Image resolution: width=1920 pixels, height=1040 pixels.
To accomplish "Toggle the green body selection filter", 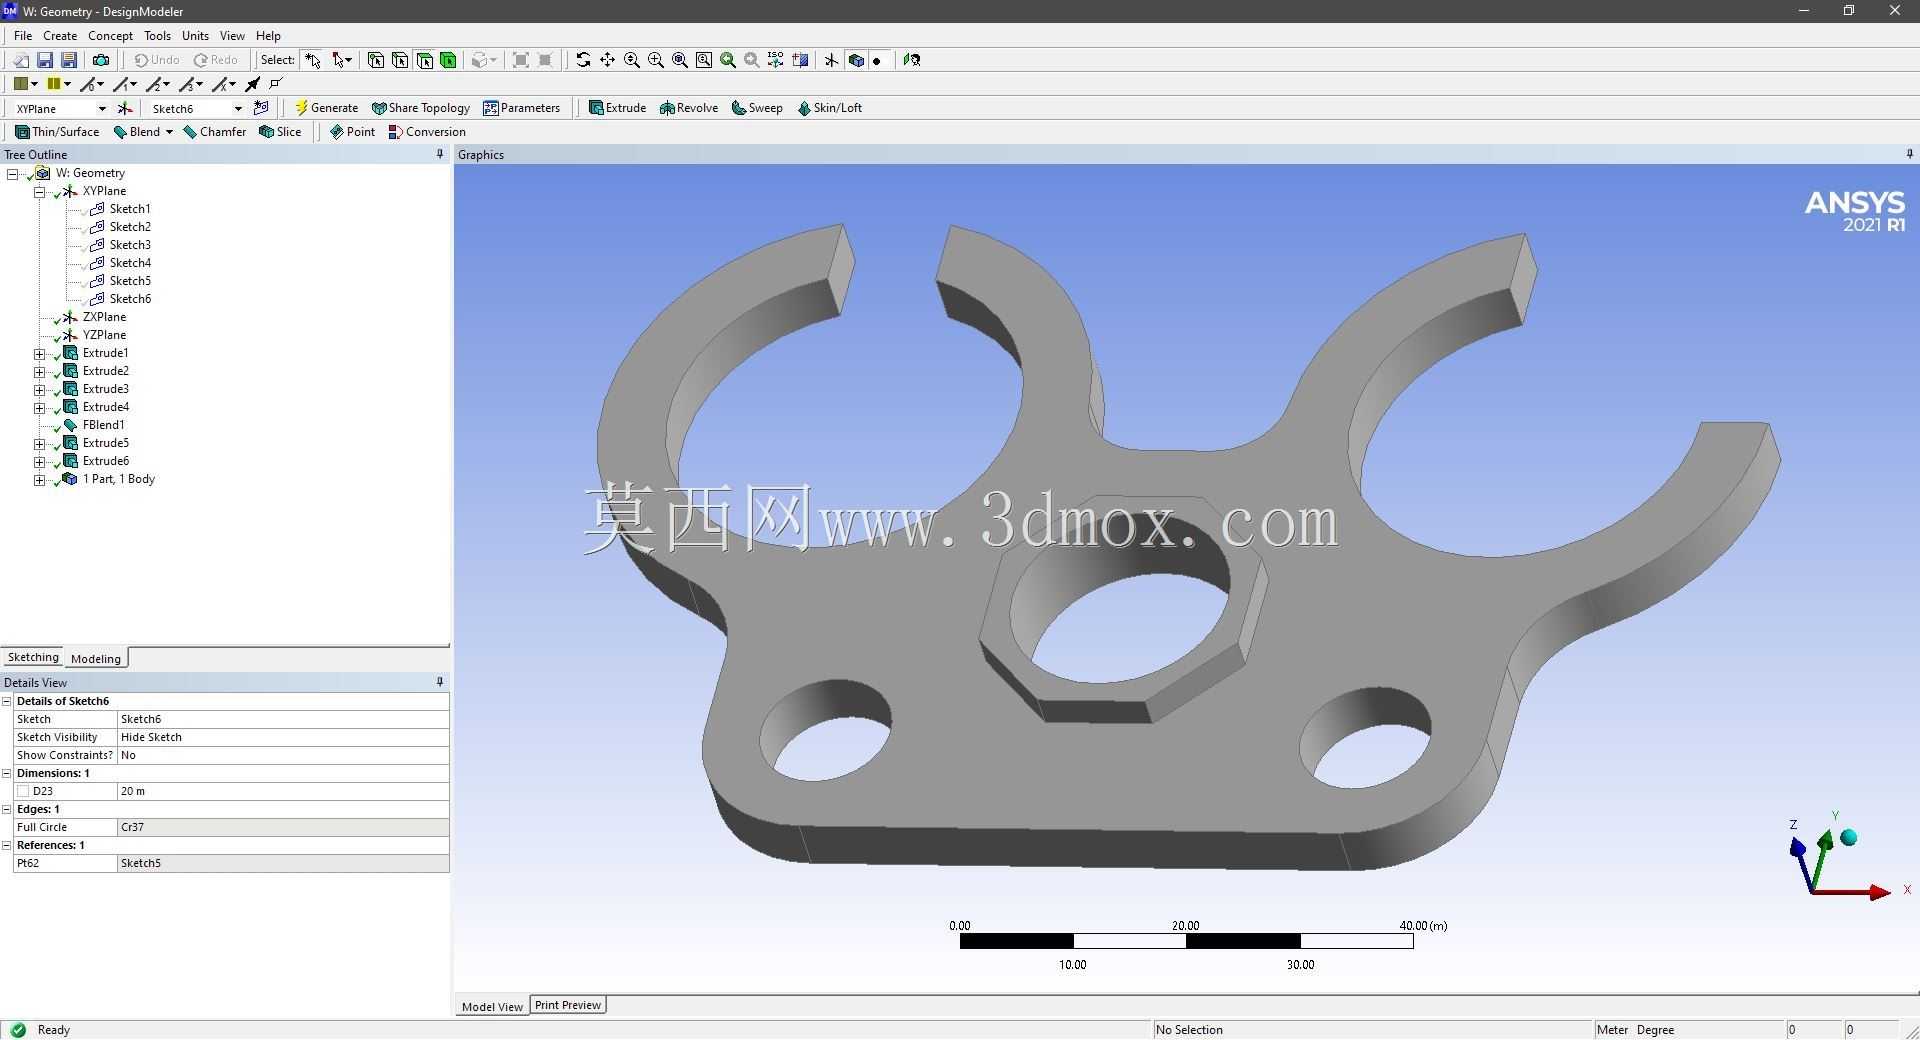I will pos(449,60).
